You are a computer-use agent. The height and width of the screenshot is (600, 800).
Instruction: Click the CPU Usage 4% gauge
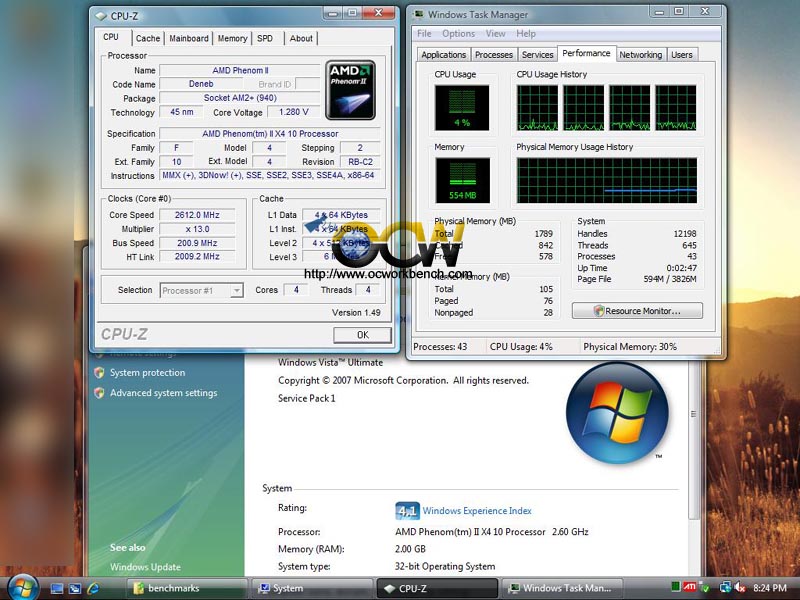point(462,108)
